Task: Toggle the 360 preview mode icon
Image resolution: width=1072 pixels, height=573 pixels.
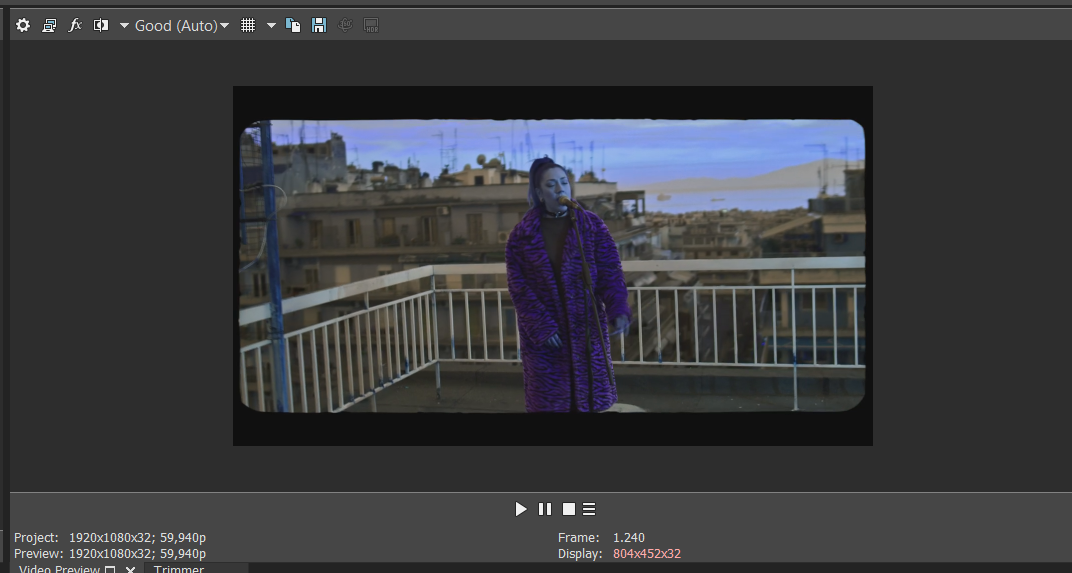Action: tap(345, 25)
